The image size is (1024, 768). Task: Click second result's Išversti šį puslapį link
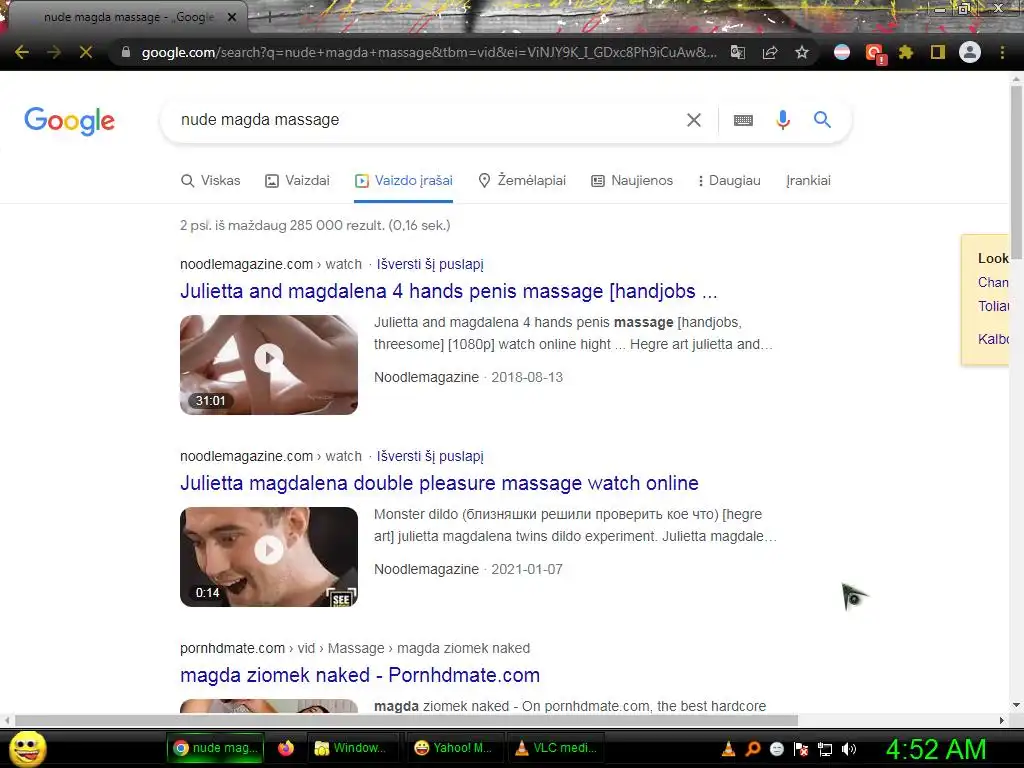pos(430,456)
